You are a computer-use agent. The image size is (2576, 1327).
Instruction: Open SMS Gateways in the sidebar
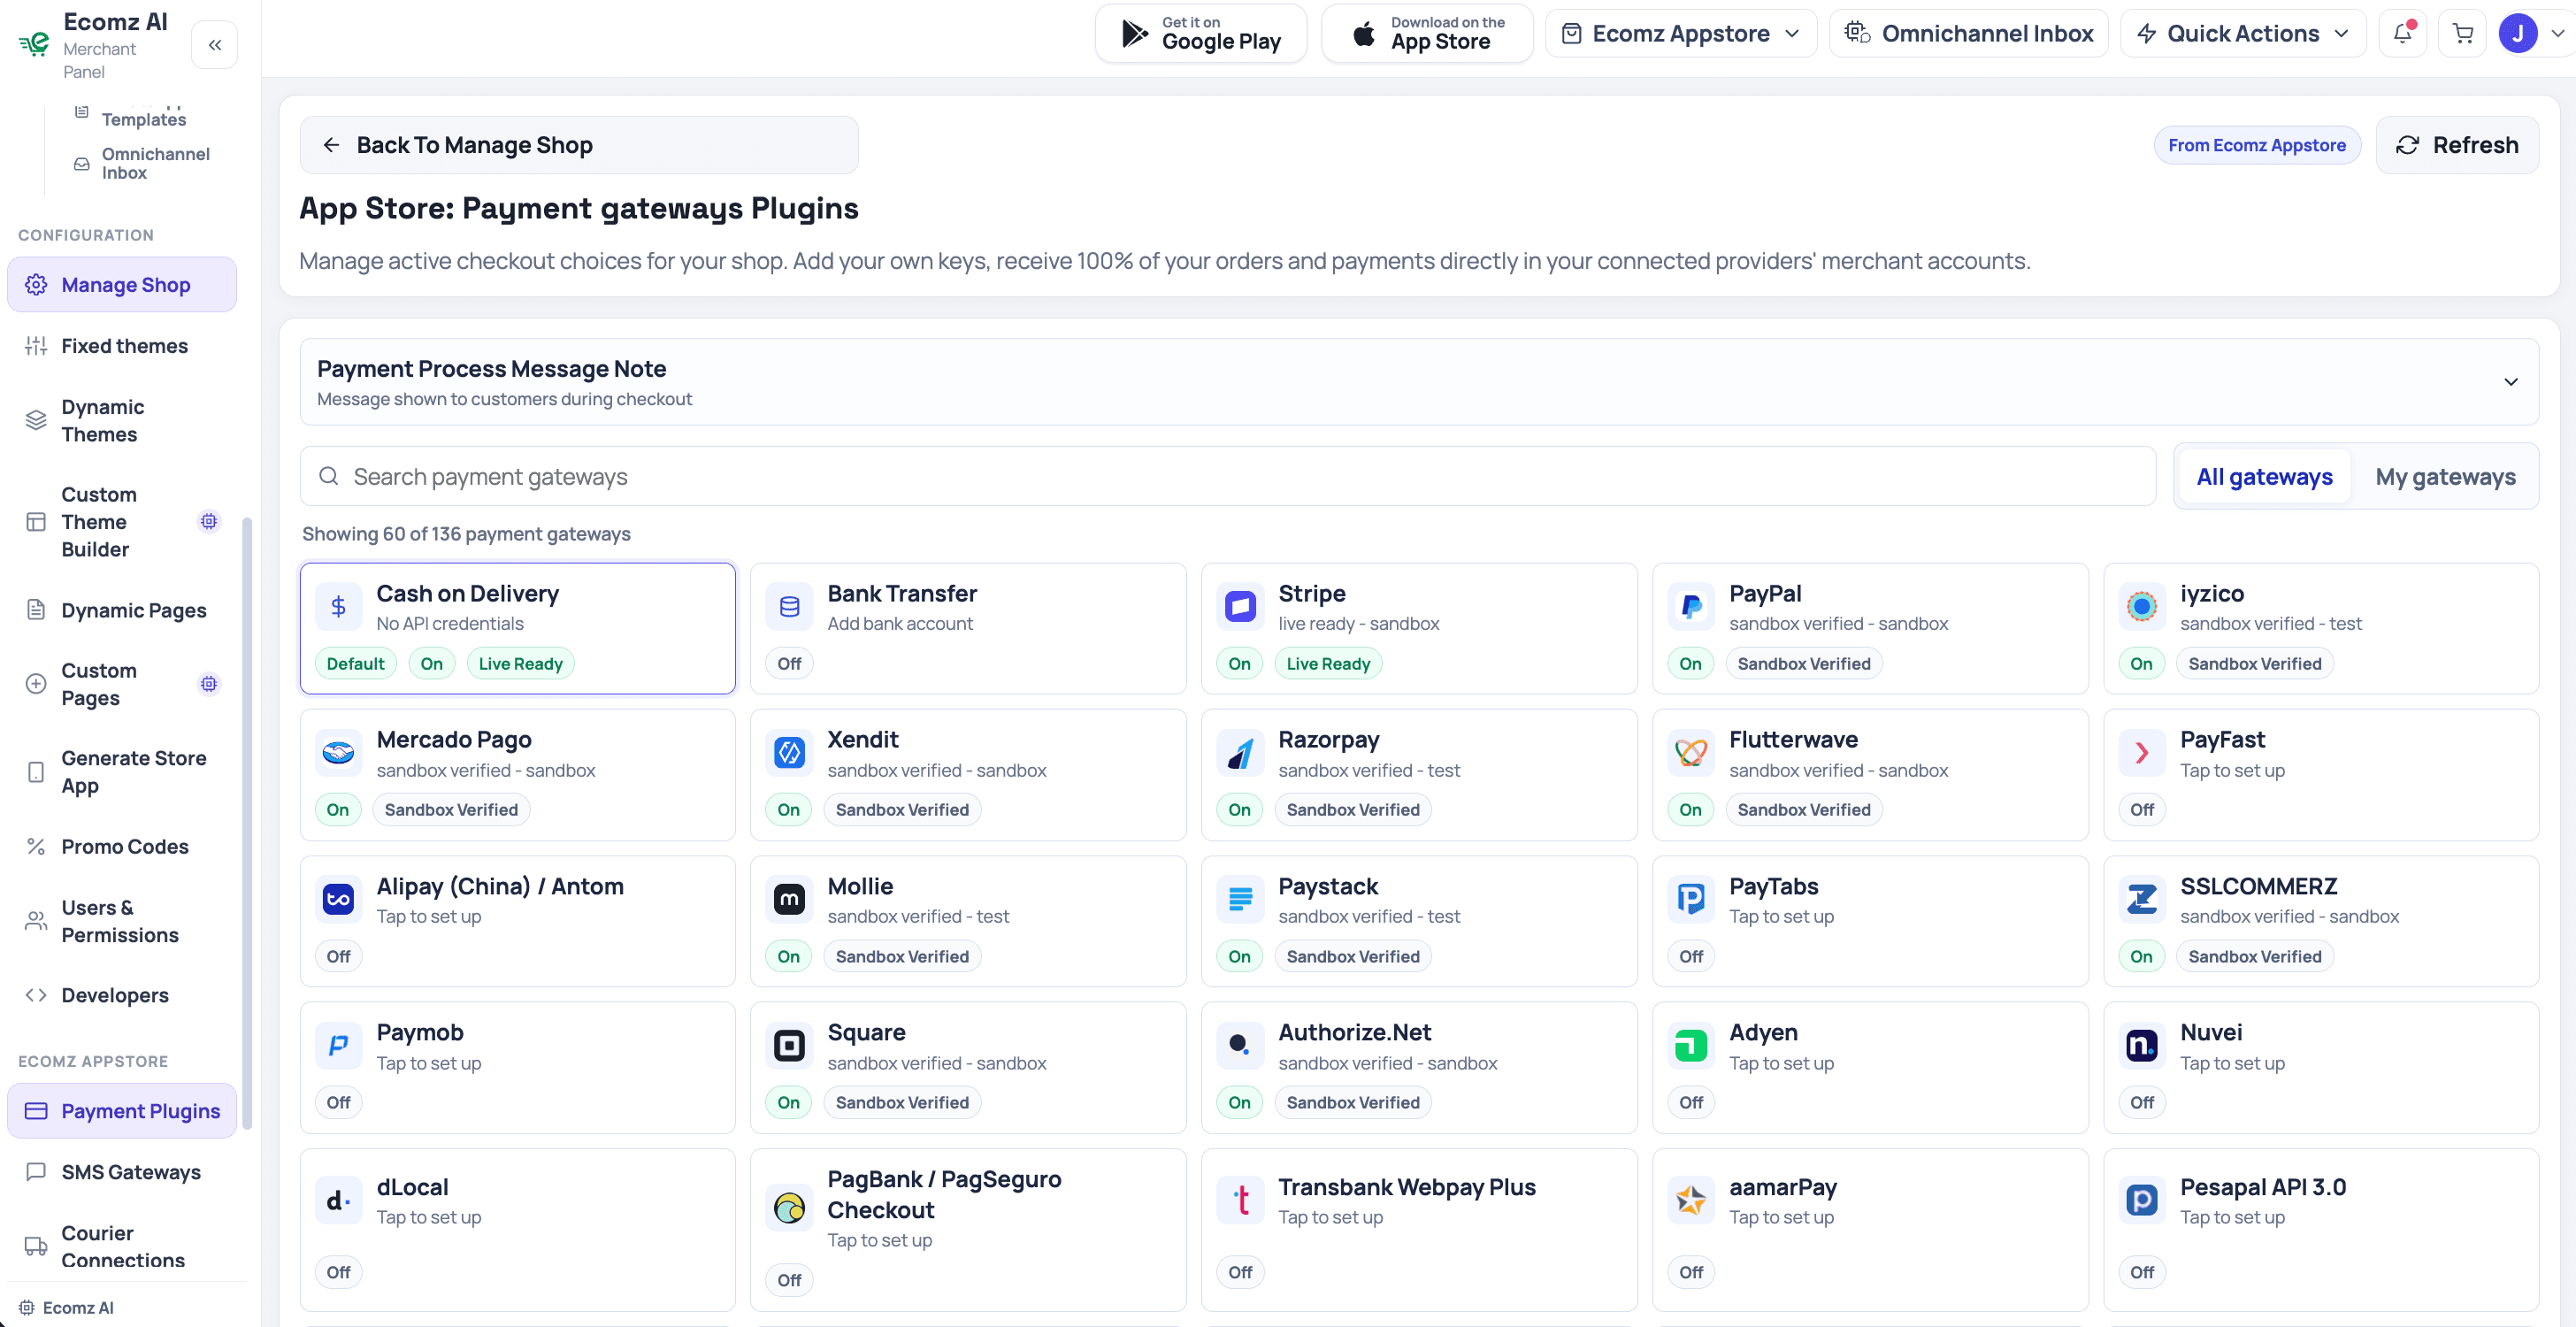point(122,1172)
